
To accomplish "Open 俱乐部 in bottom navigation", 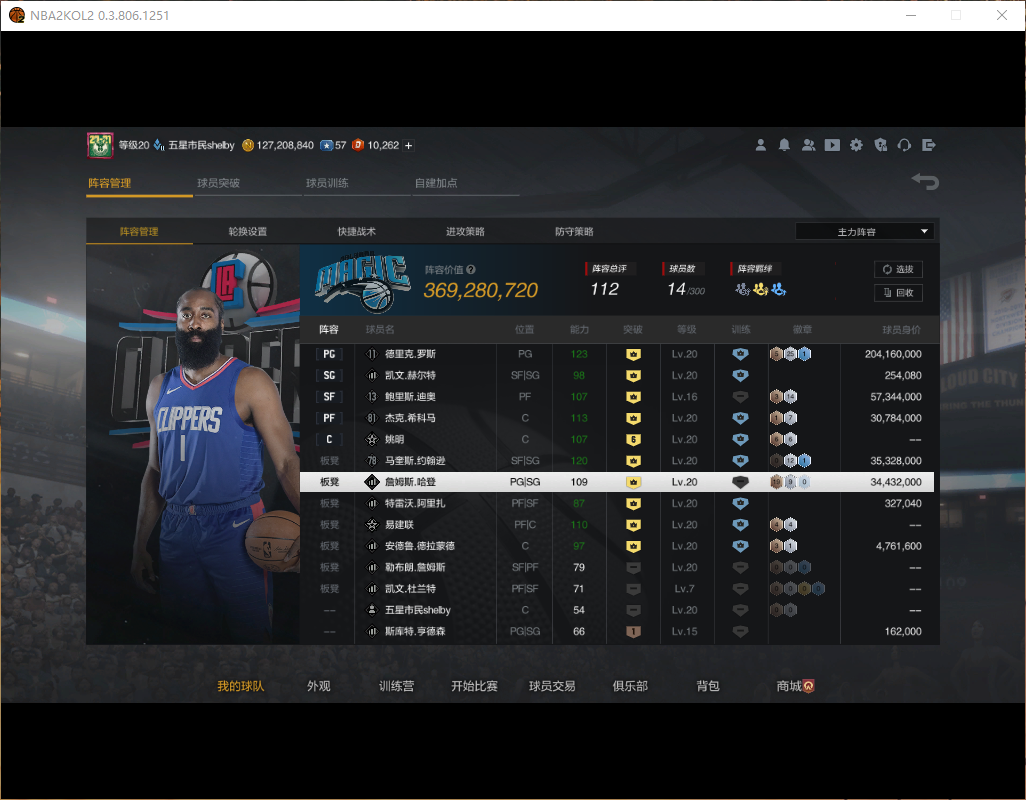I will 630,686.
